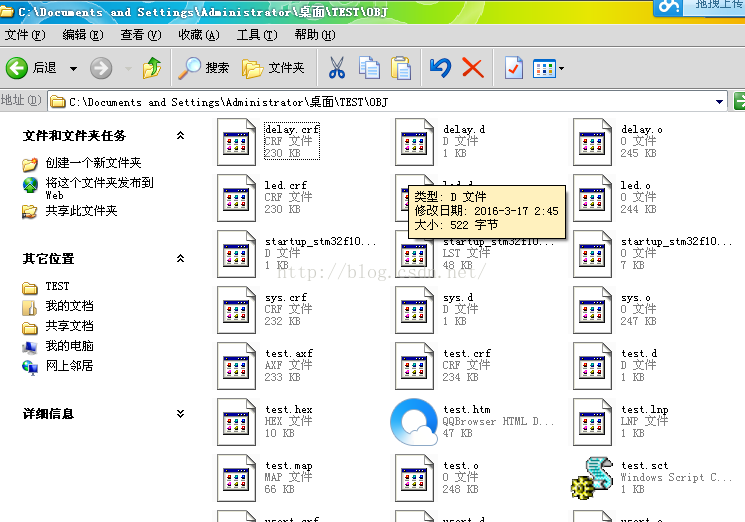Click the Cut scissors toolbar icon
Viewport: 745px width, 522px height.
point(337,68)
